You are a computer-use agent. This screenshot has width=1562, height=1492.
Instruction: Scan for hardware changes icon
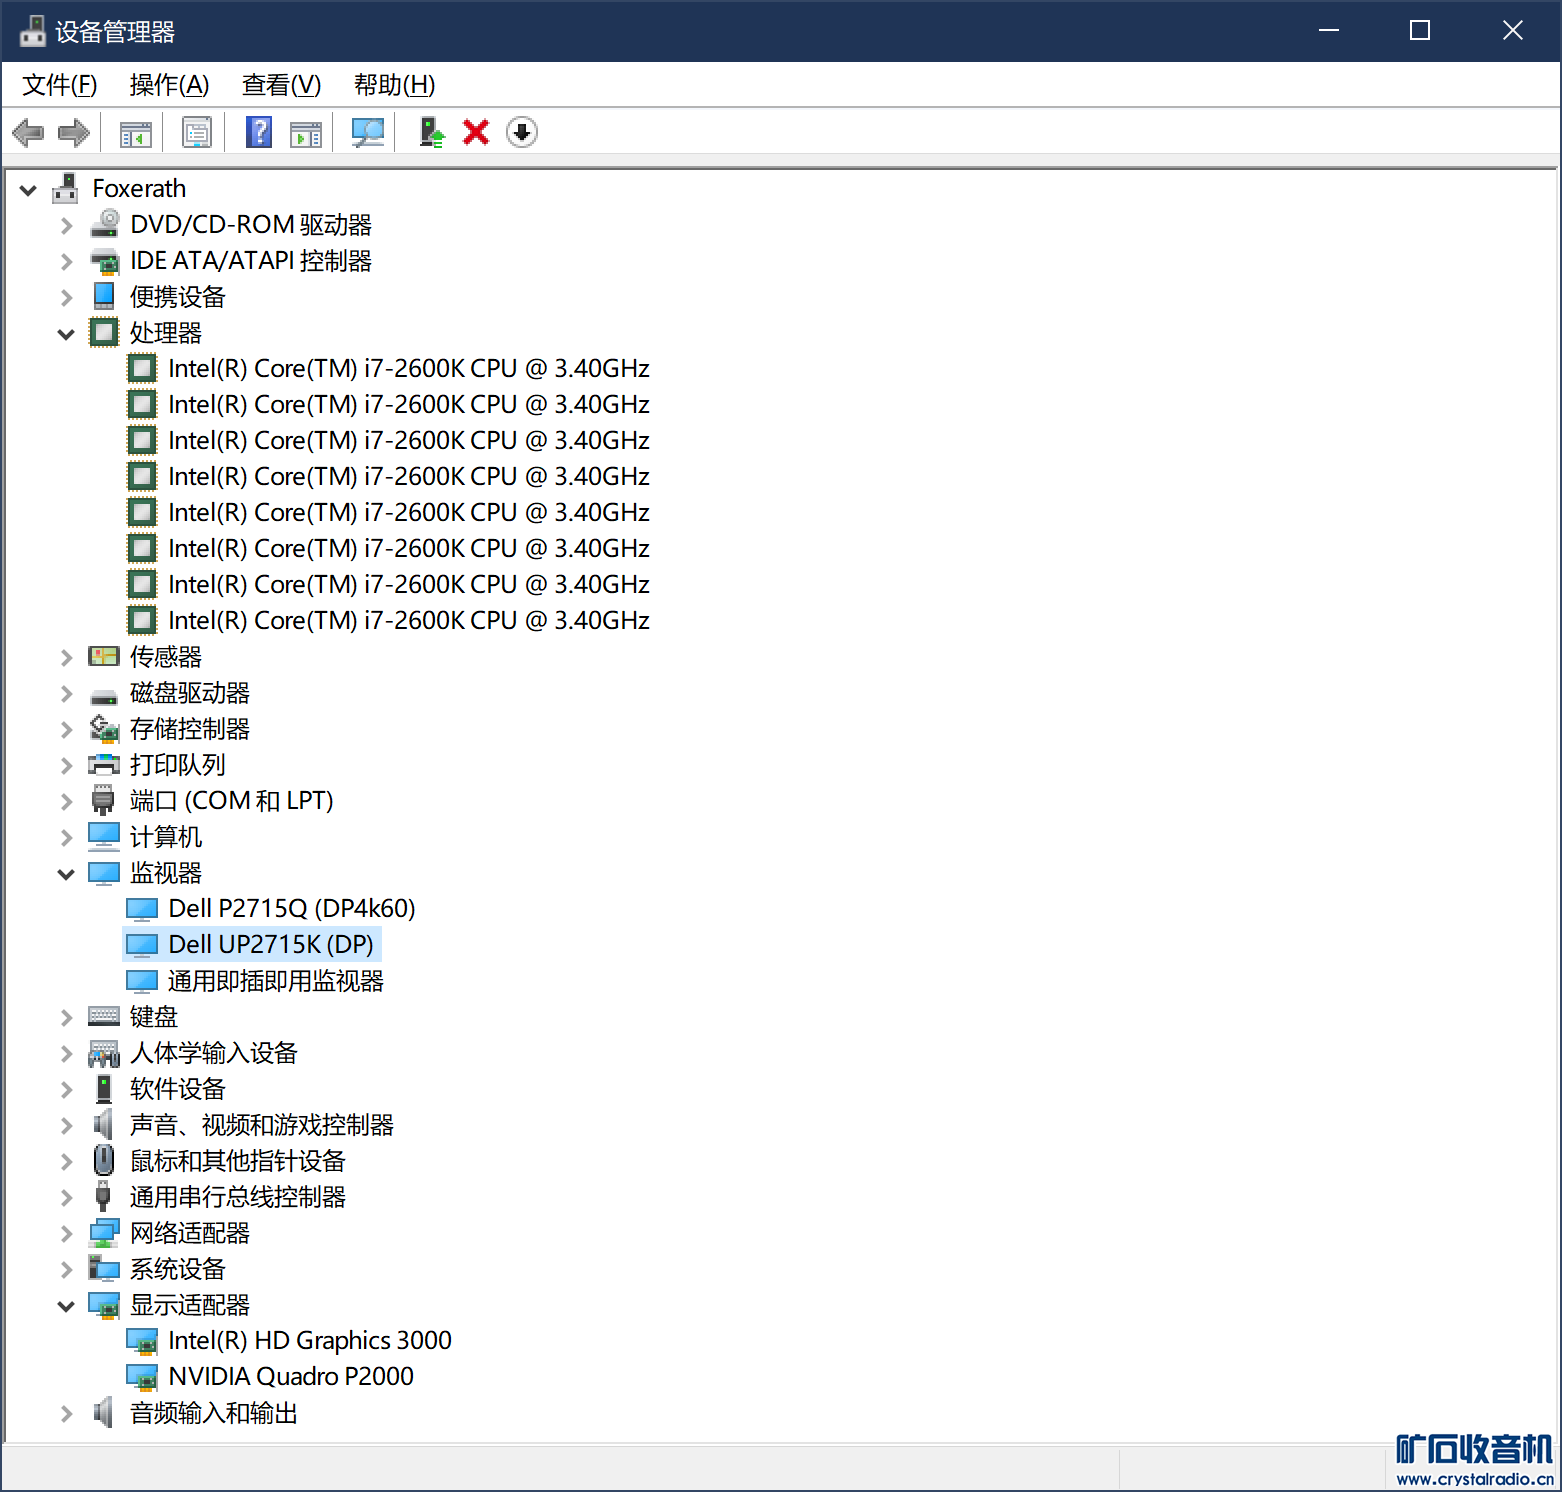coord(368,132)
